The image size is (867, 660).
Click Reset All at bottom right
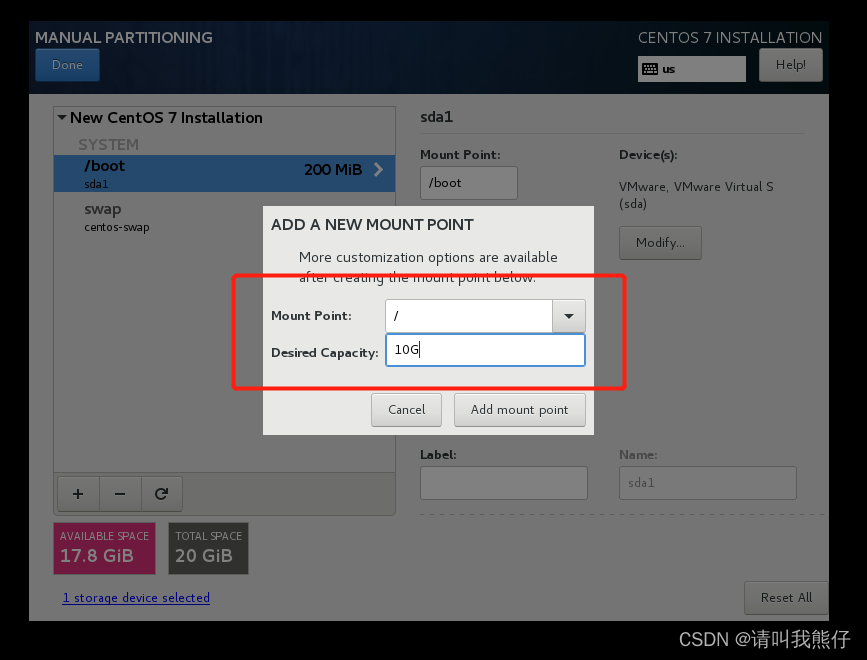click(786, 597)
